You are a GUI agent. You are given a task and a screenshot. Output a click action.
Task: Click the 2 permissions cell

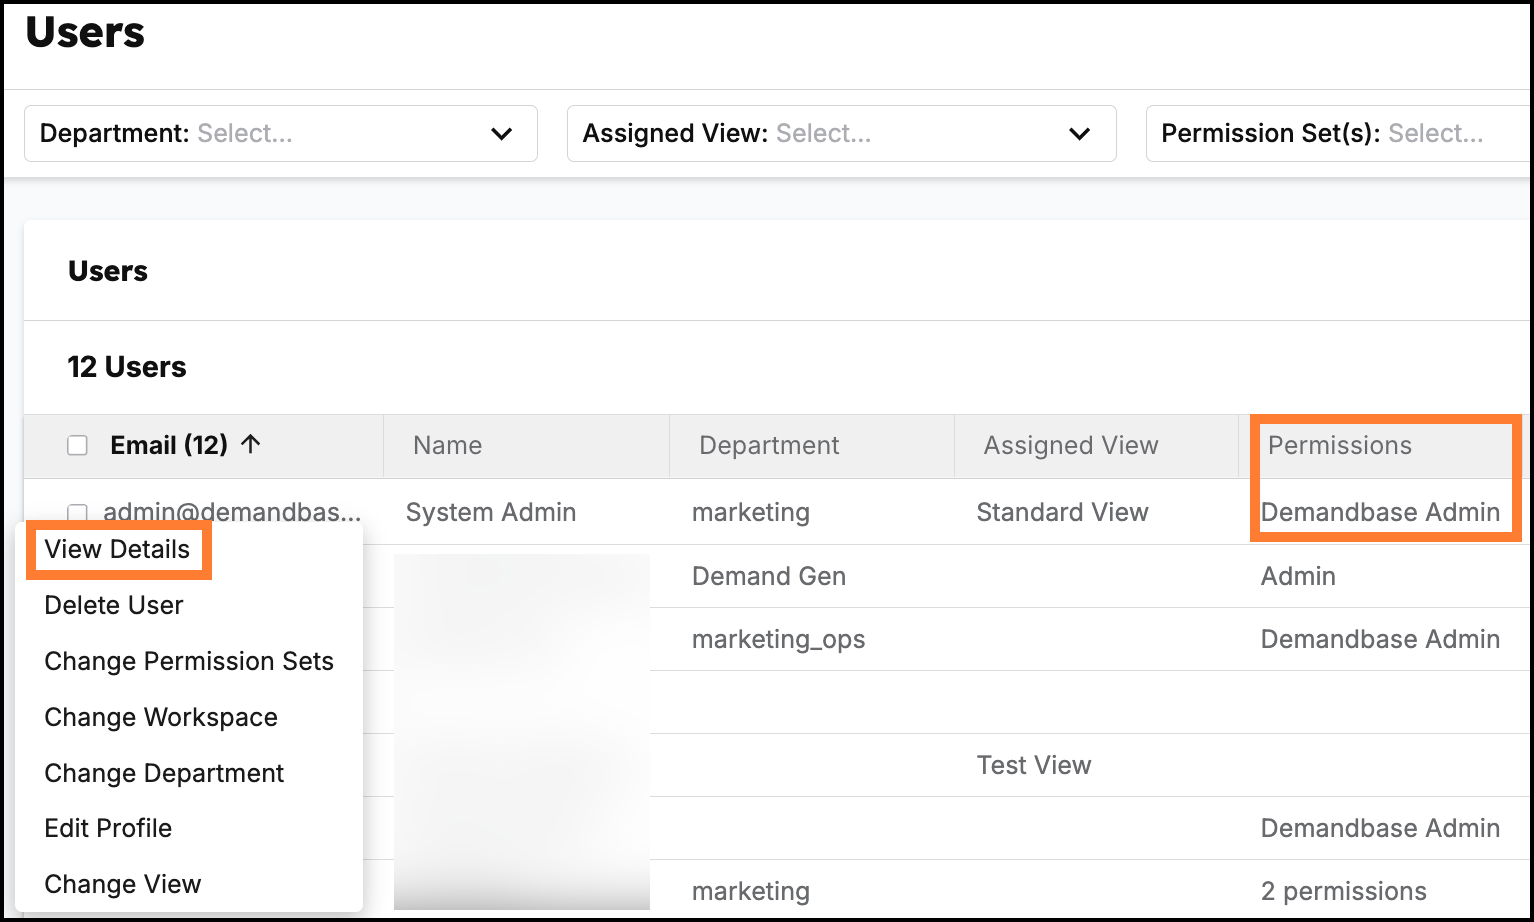point(1344,891)
